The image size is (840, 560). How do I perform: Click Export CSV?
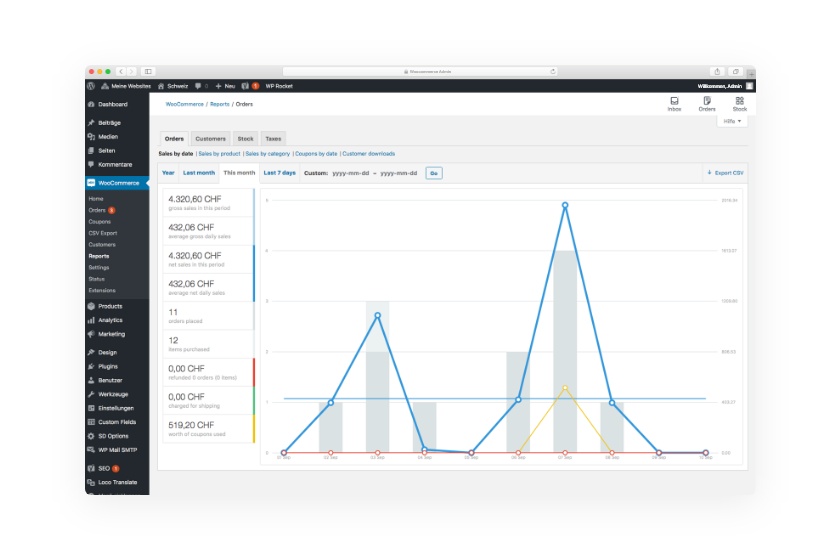725,173
